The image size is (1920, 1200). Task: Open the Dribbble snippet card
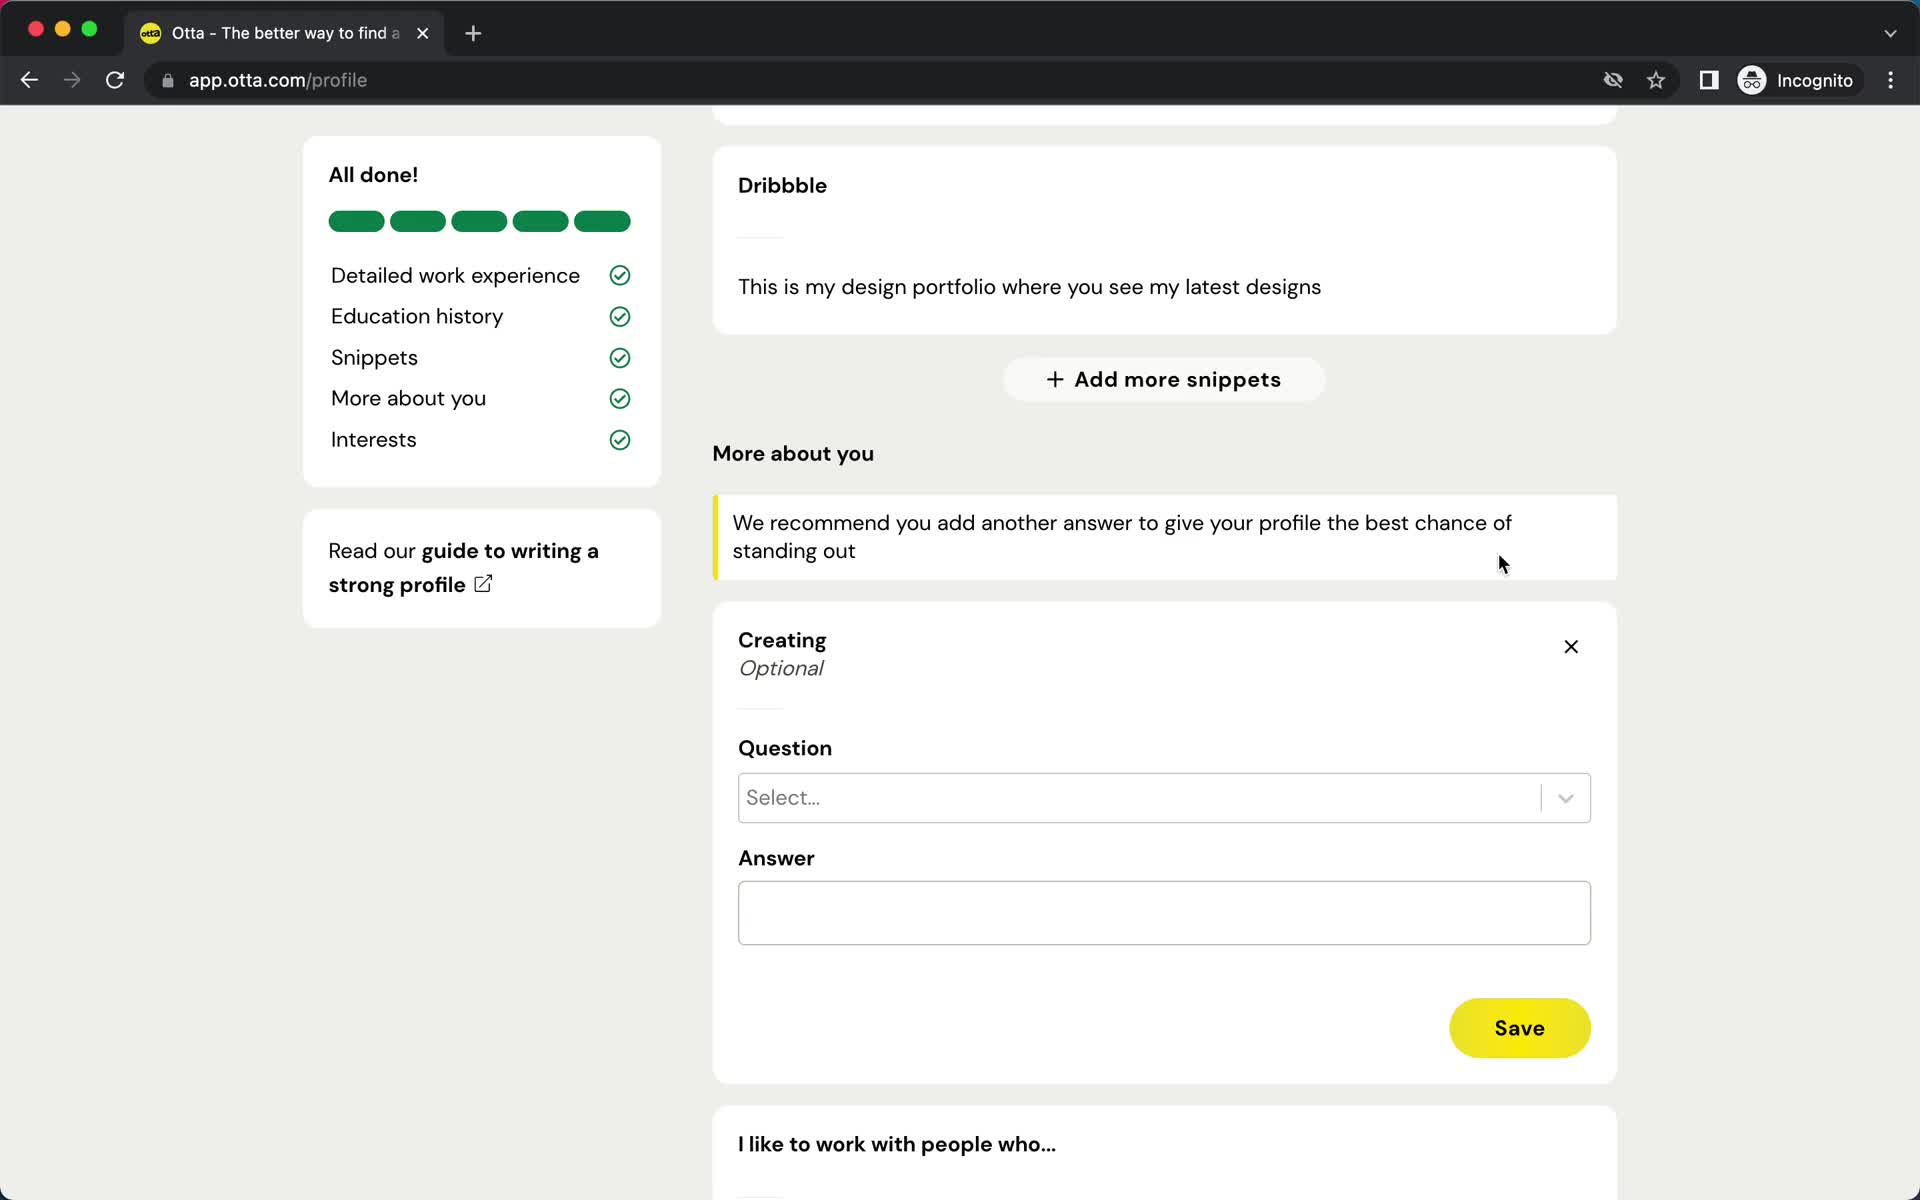coord(1164,241)
